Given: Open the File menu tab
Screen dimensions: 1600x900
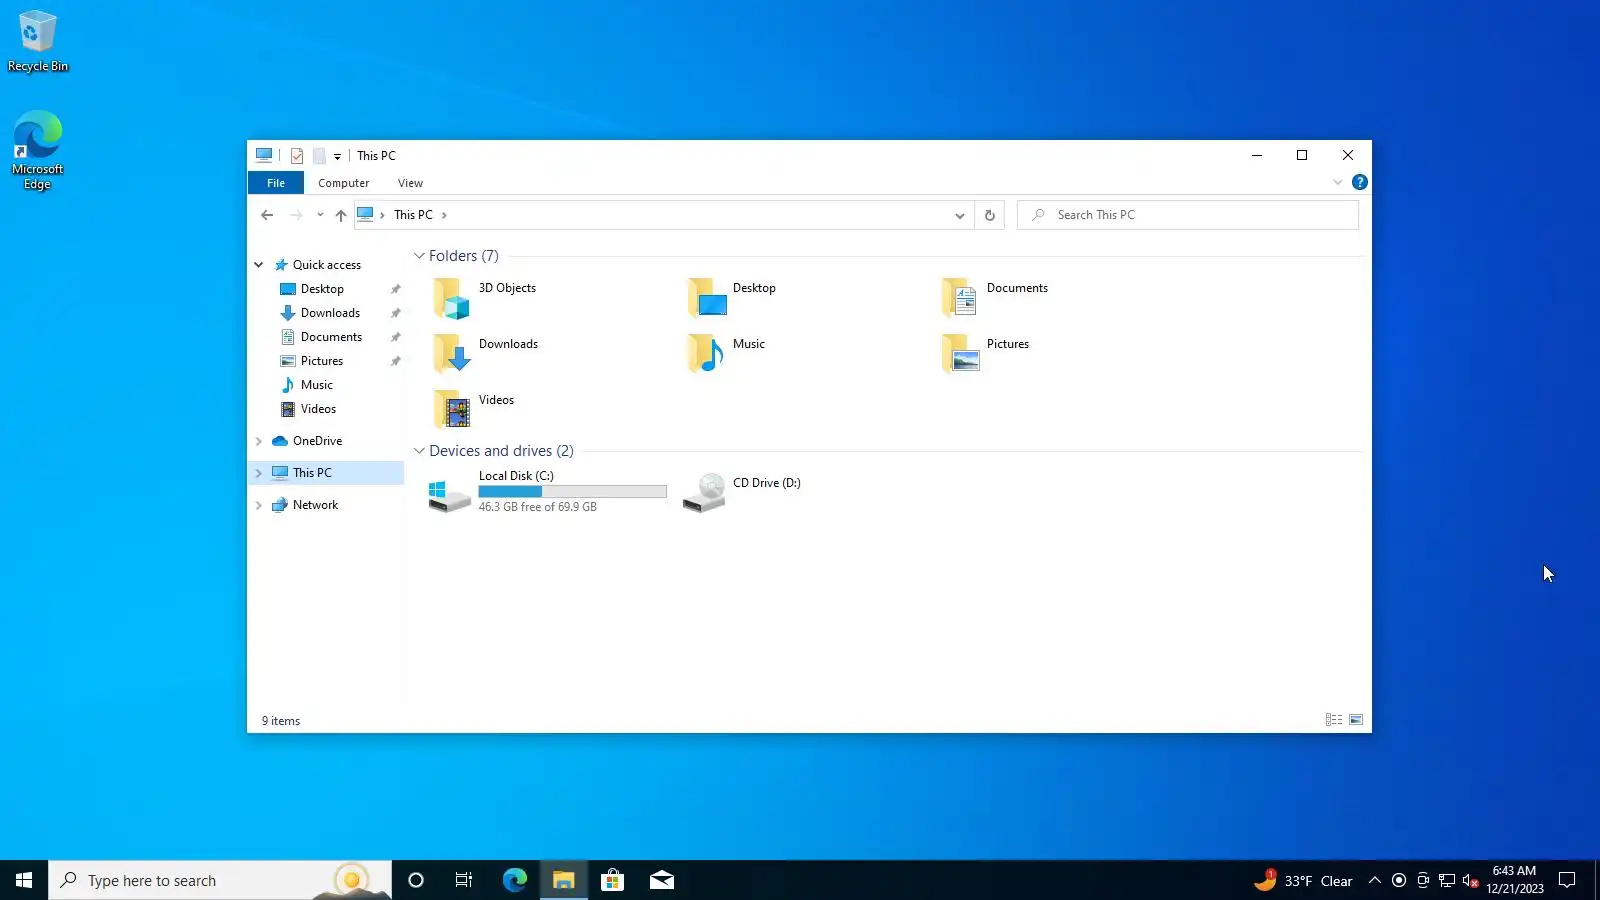Looking at the screenshot, I should pyautogui.click(x=276, y=183).
